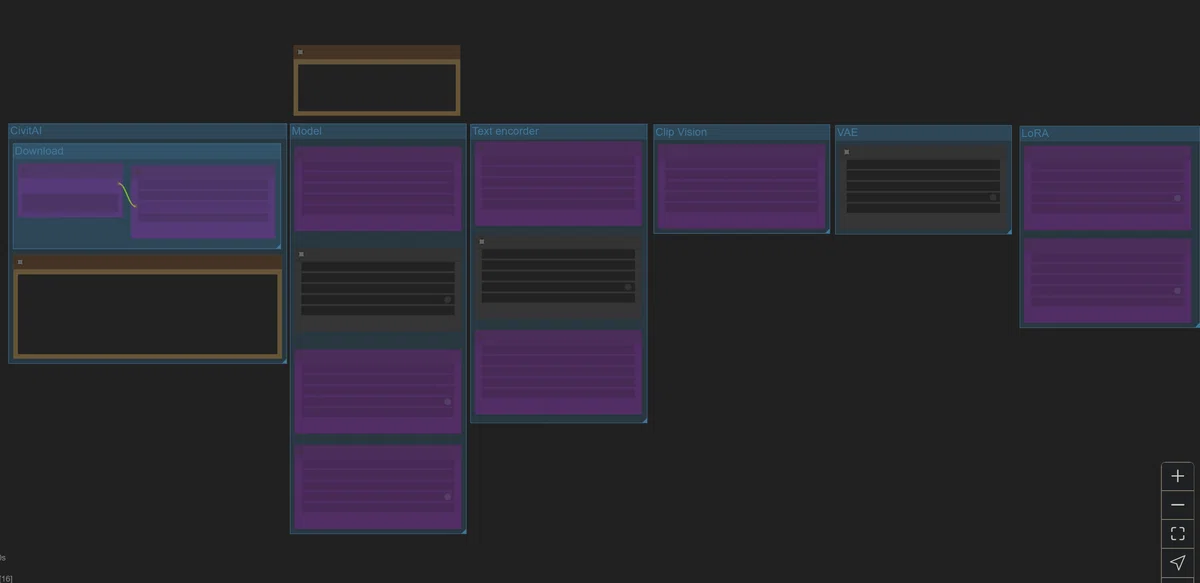Click the collapse dot on the VAE node
Image resolution: width=1200 pixels, height=583 pixels.
coord(846,152)
